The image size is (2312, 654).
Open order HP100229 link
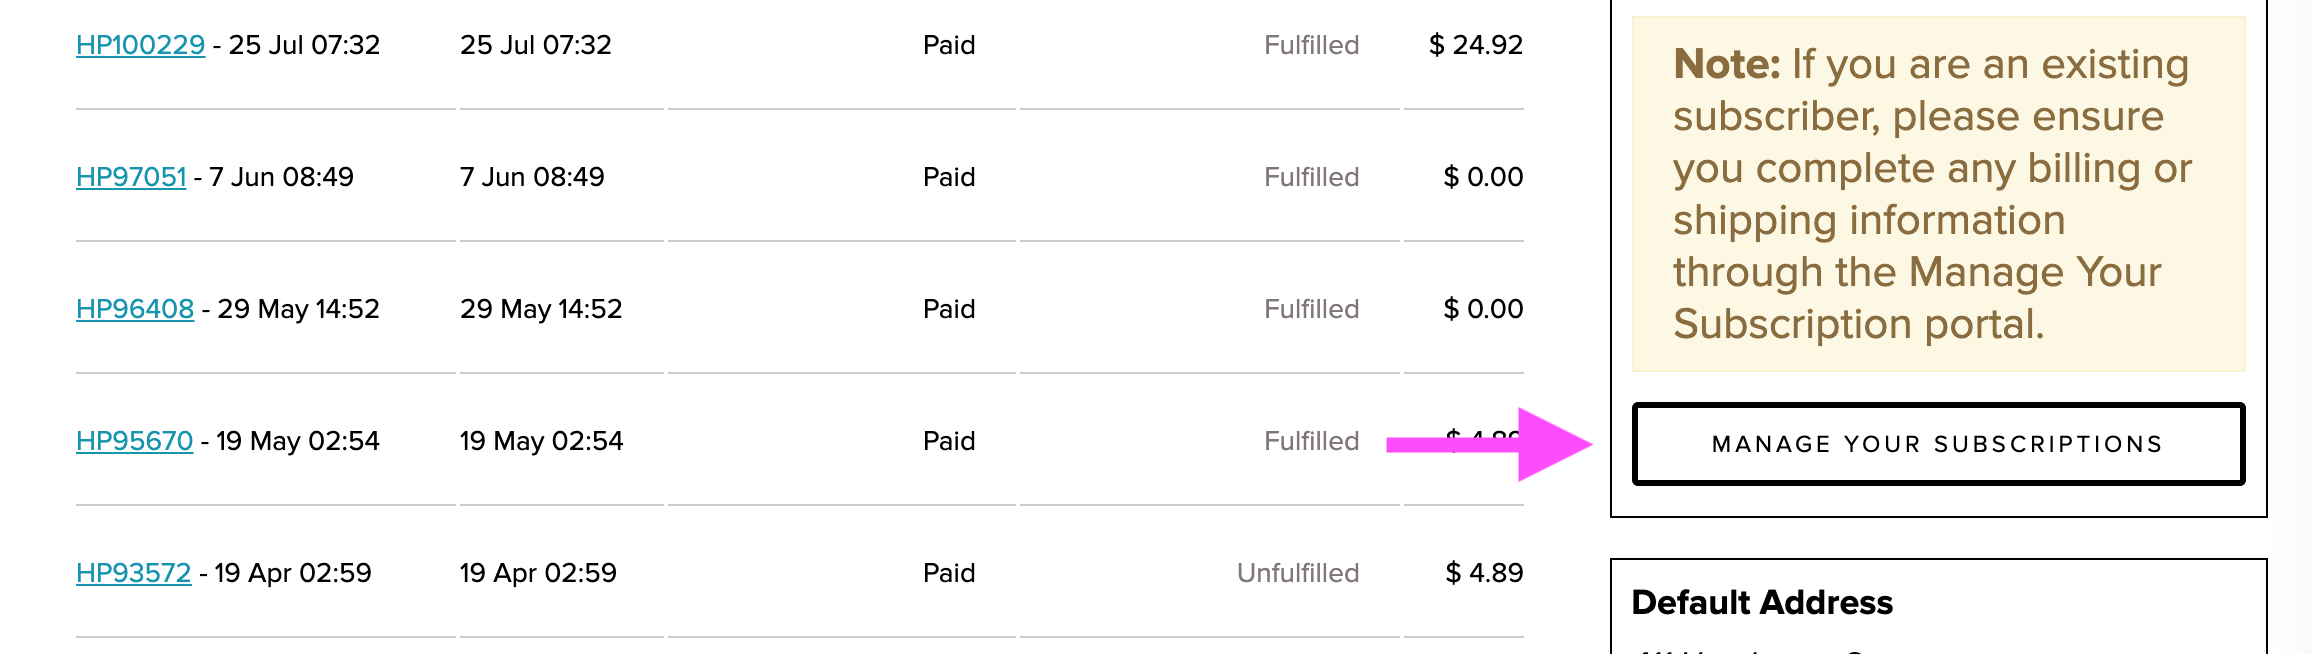(x=140, y=45)
